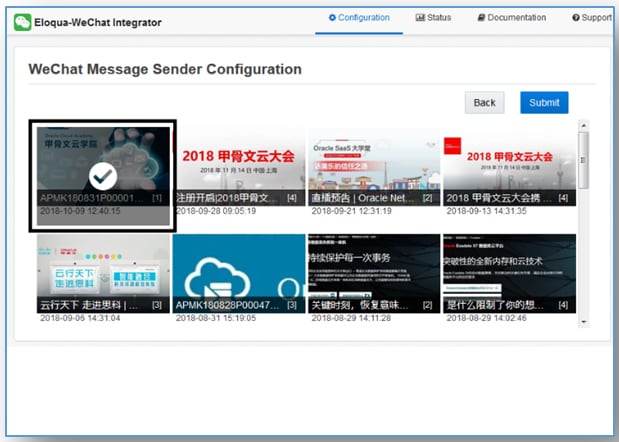The width and height of the screenshot is (619, 442).
Task: Open the Support tab
Action: (x=592, y=18)
